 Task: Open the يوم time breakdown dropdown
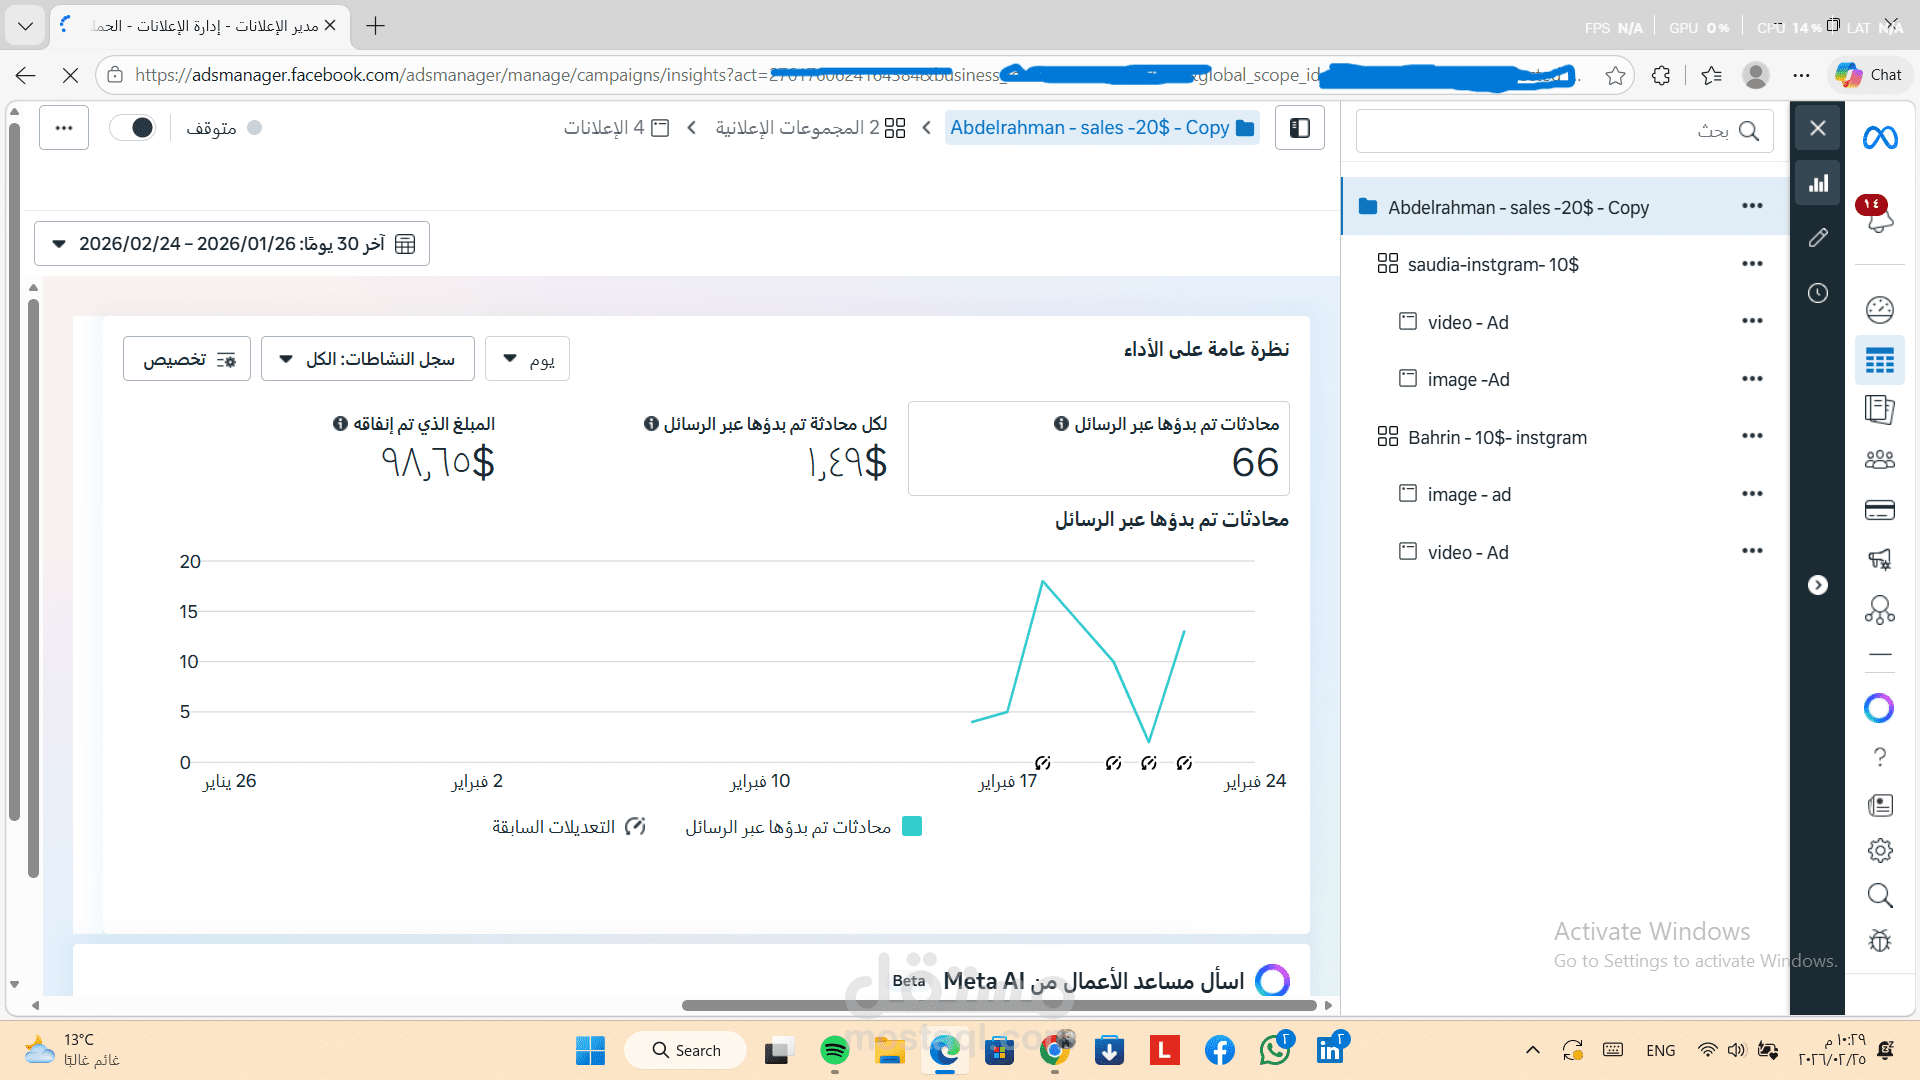[x=527, y=358]
